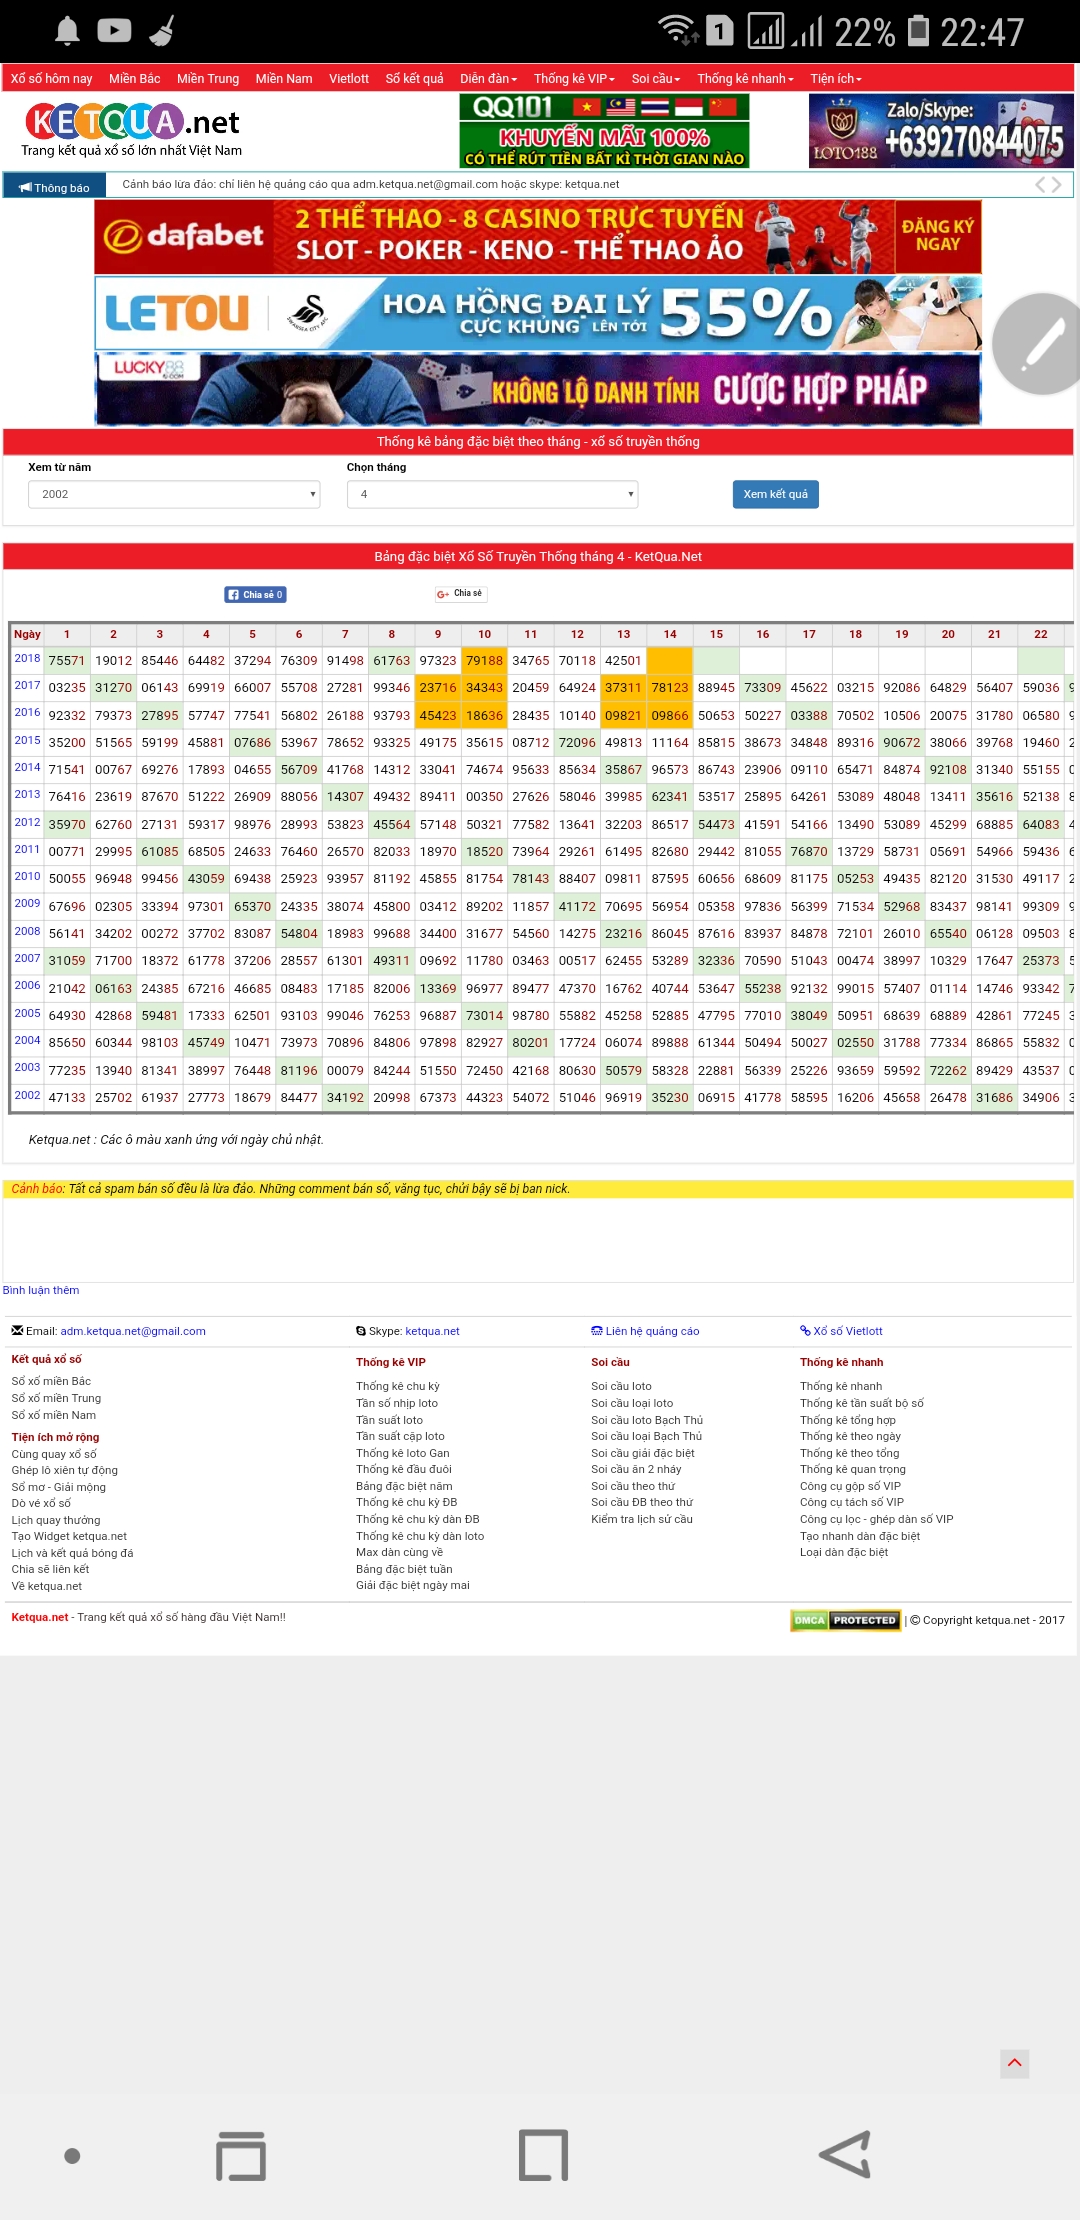This screenshot has width=1080, height=2220.
Task: Click the Liên hệ quảng cáo link
Action: (645, 1331)
